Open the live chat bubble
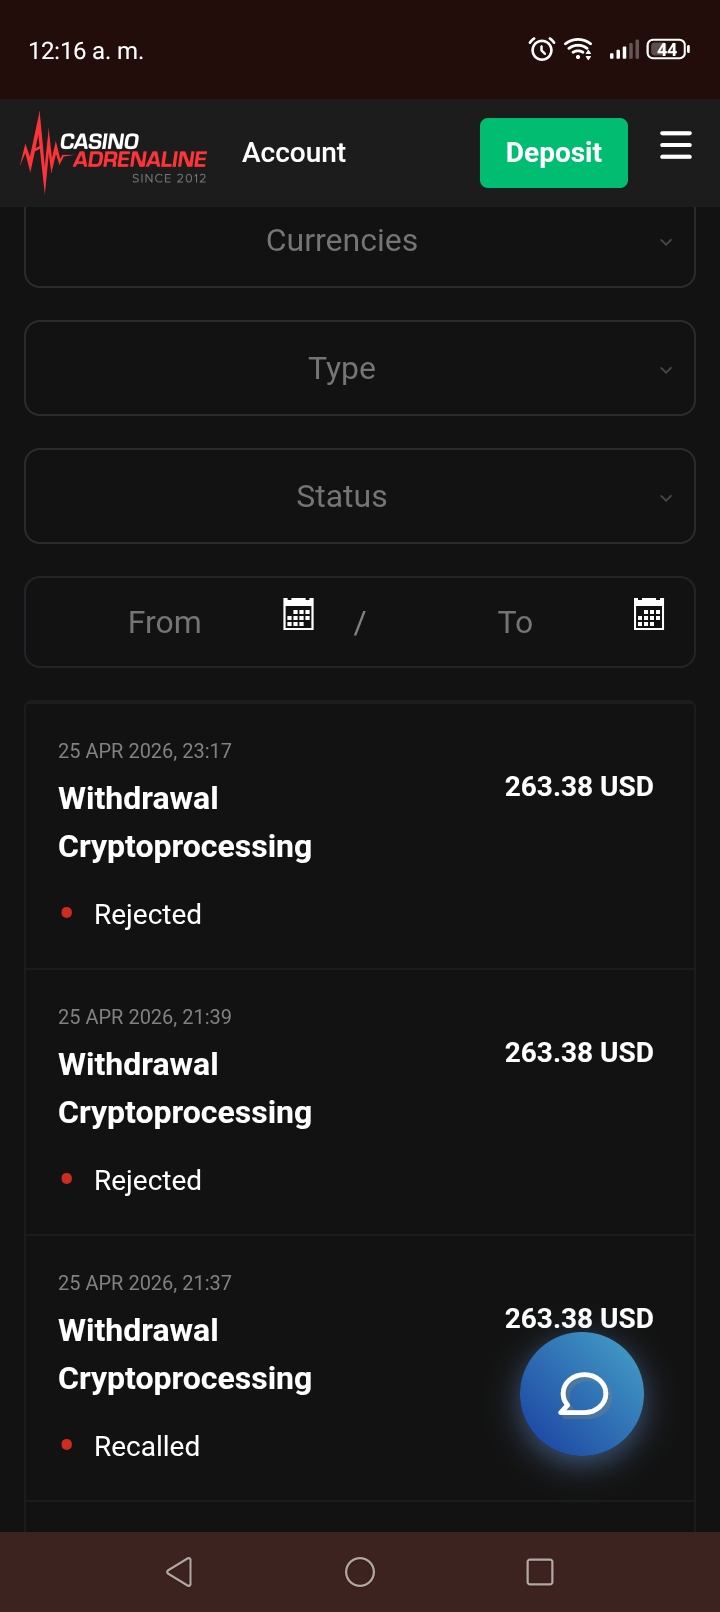Image resolution: width=720 pixels, height=1612 pixels. coord(582,1394)
